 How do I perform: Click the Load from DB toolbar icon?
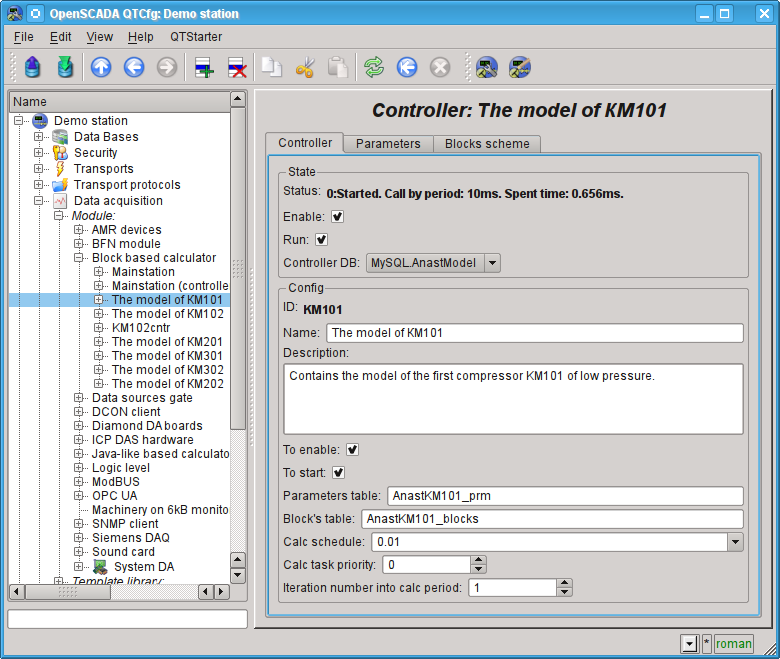pos(32,67)
